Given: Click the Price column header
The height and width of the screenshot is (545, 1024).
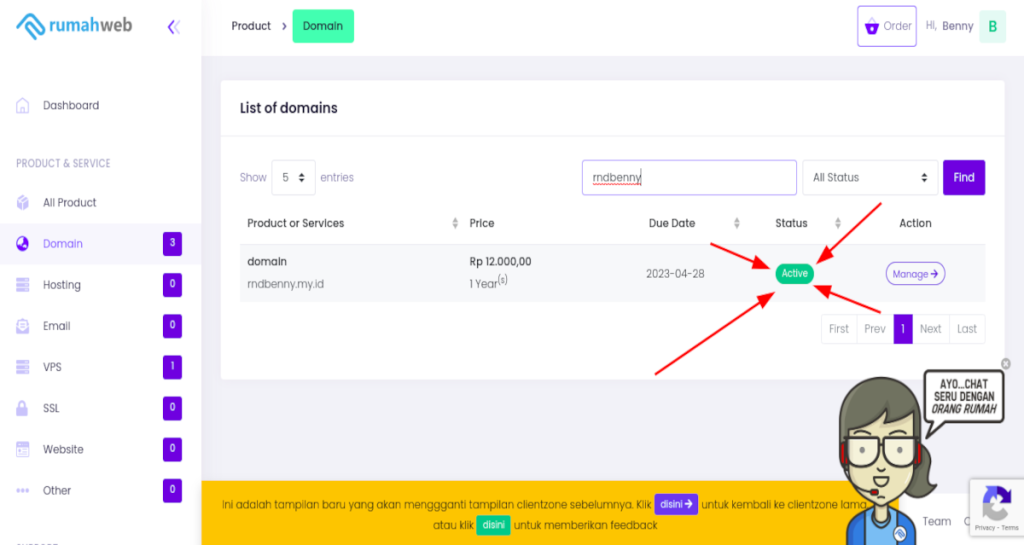Looking at the screenshot, I should 482,223.
